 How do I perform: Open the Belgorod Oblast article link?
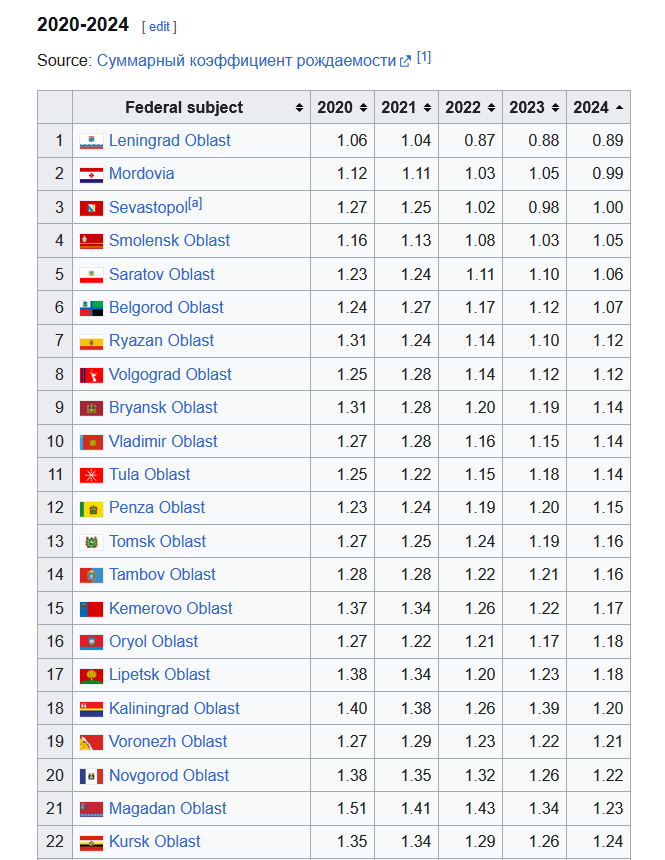tap(166, 307)
